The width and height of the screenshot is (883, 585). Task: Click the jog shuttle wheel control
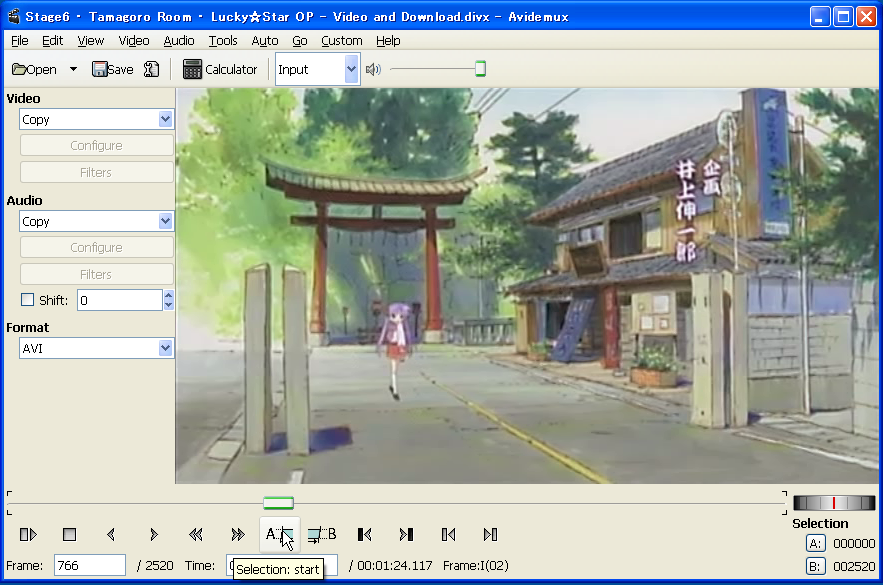[x=834, y=503]
